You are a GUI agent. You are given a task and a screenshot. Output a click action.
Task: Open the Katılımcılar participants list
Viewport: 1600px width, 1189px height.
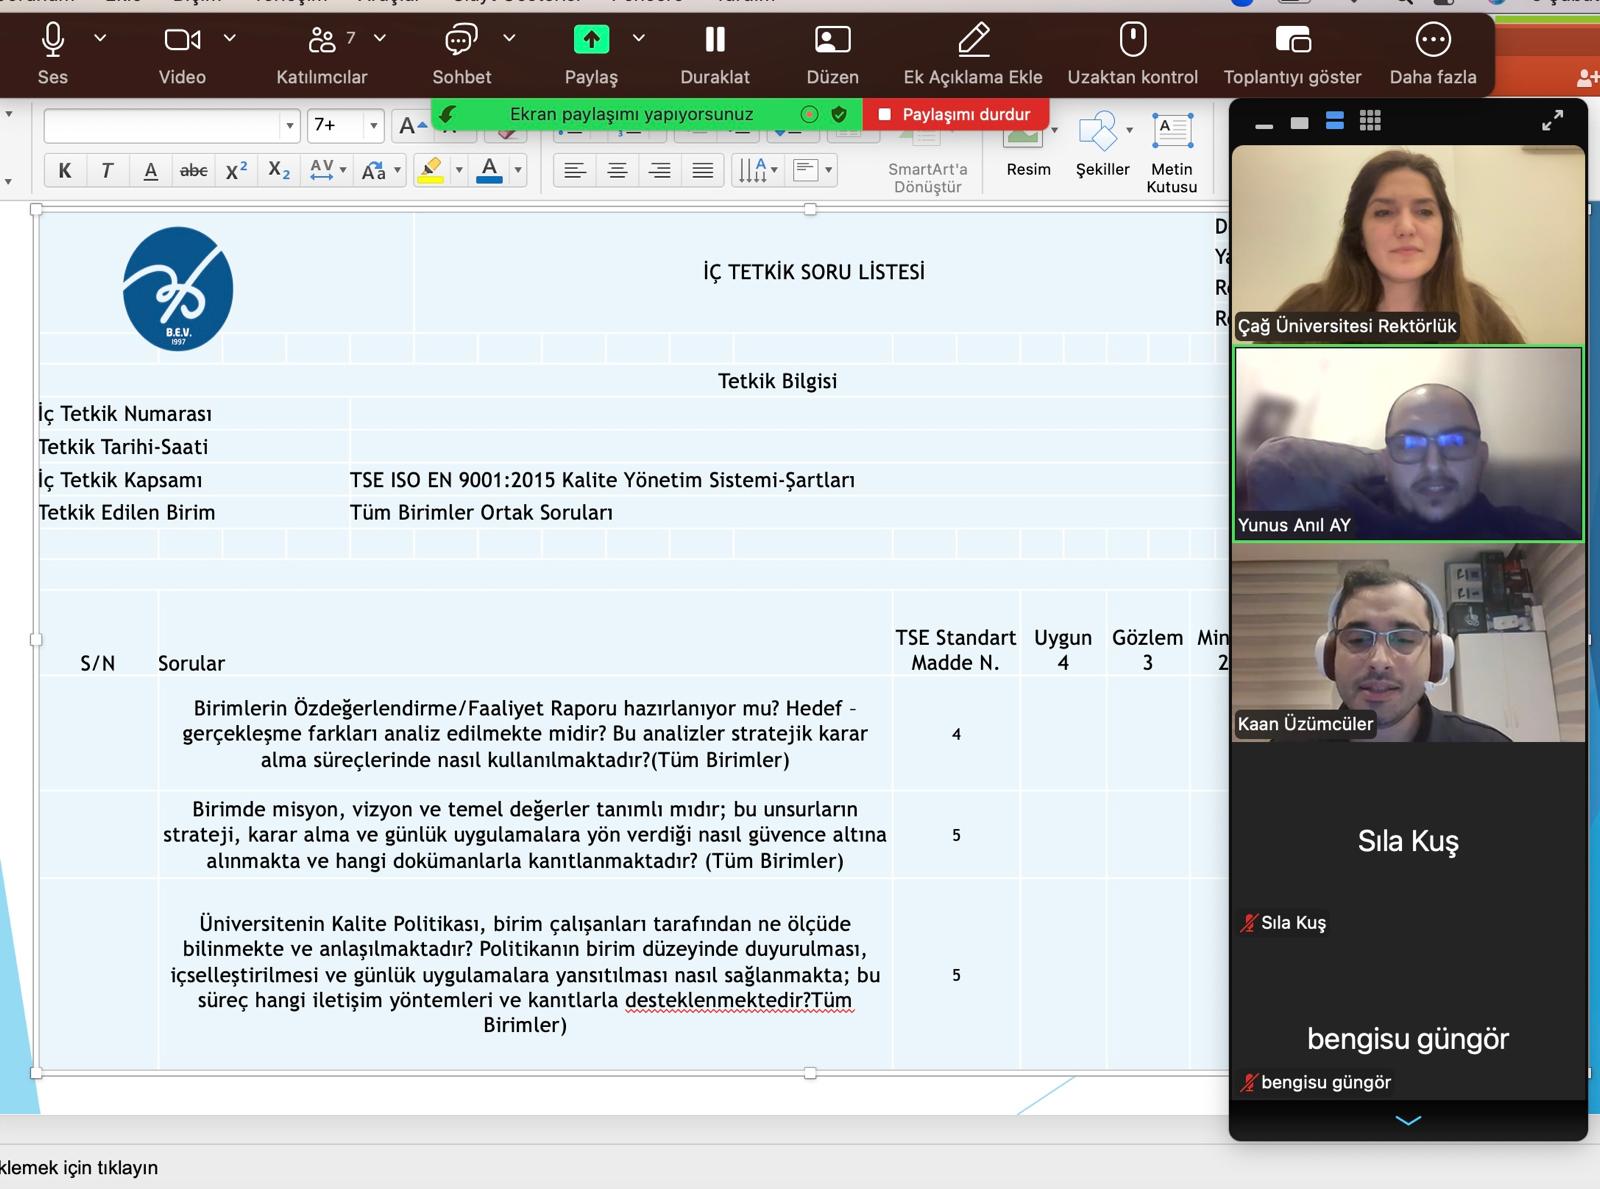pos(322,41)
